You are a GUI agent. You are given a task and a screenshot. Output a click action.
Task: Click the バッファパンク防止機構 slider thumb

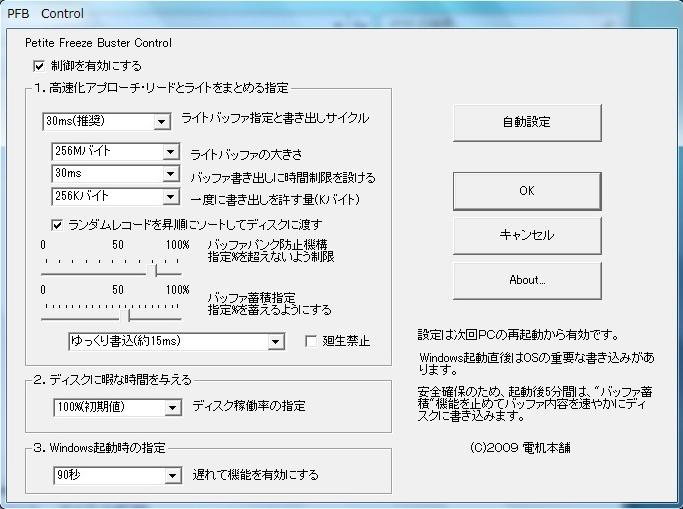tap(152, 271)
